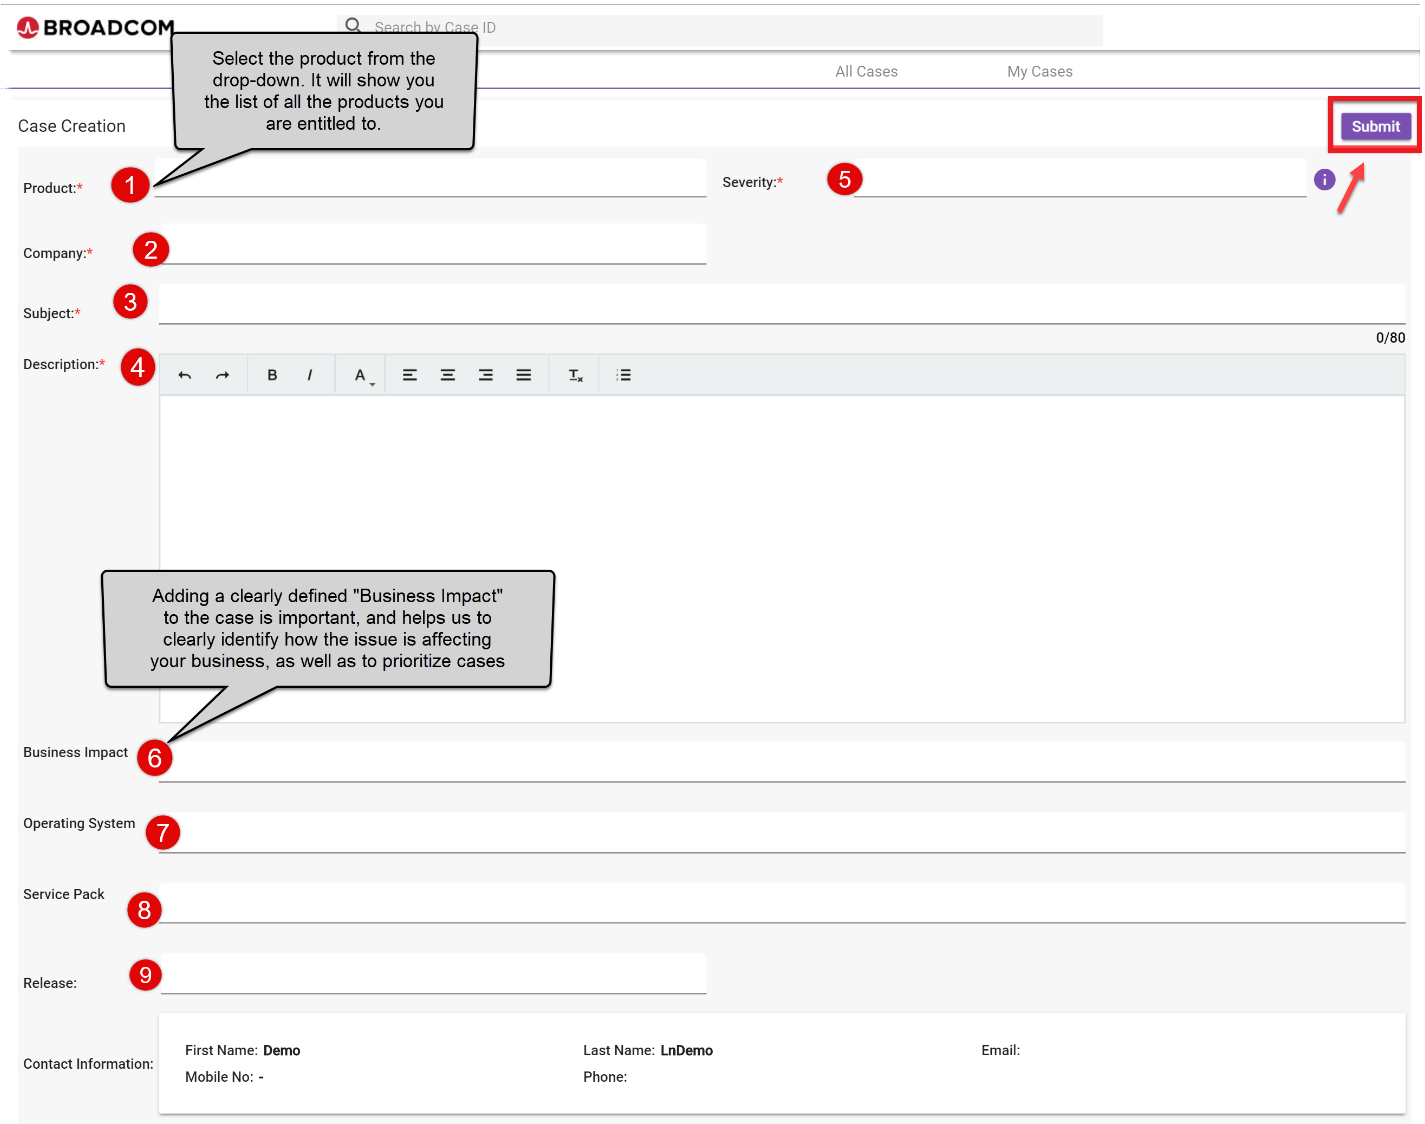This screenshot has width=1425, height=1124.
Task: Click the Mobile No label
Action: [x=219, y=1077]
